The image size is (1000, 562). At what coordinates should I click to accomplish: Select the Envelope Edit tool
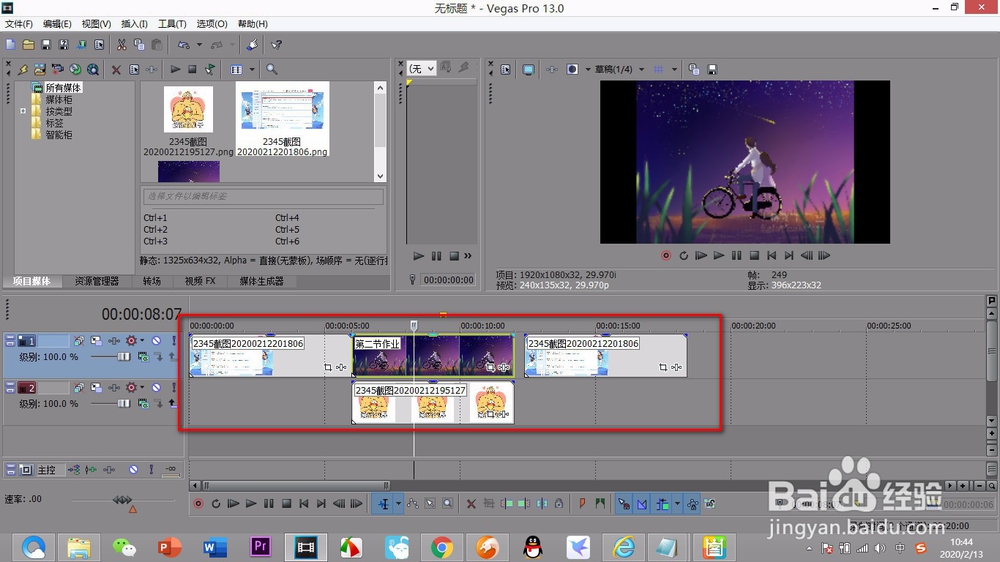click(x=413, y=504)
